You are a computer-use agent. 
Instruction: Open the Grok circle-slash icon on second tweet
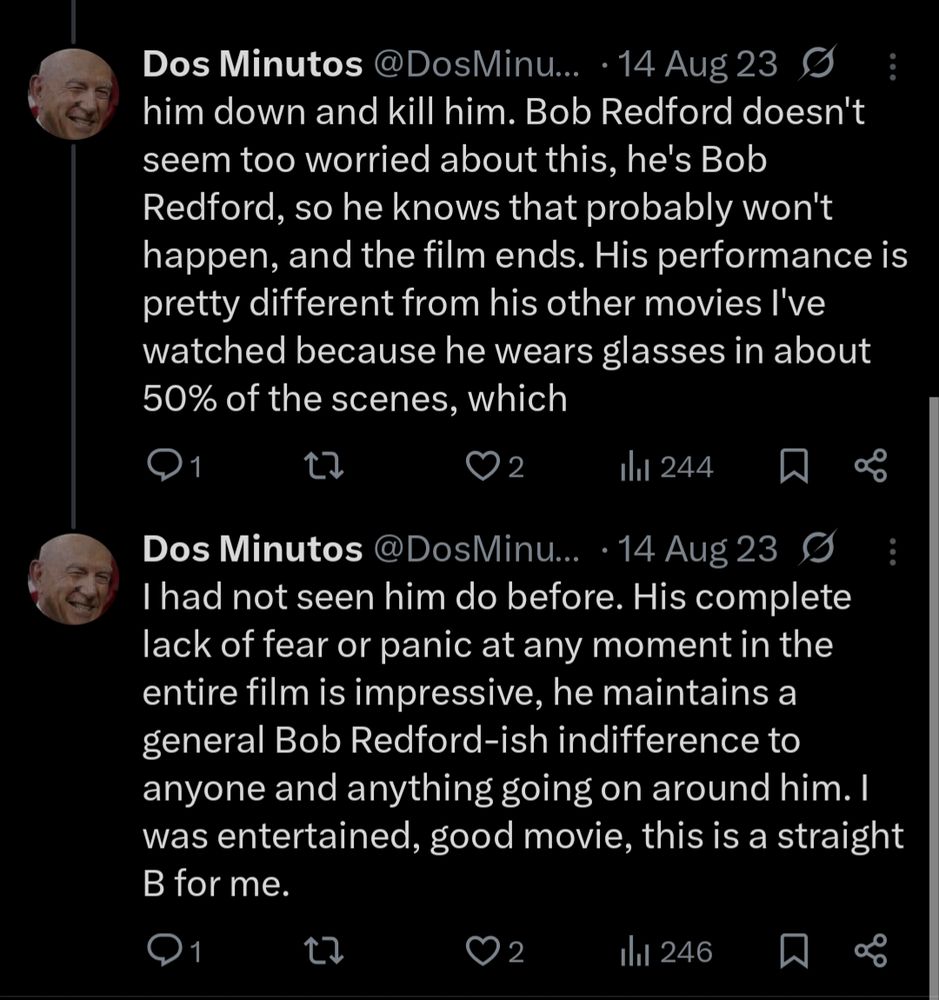coord(819,549)
